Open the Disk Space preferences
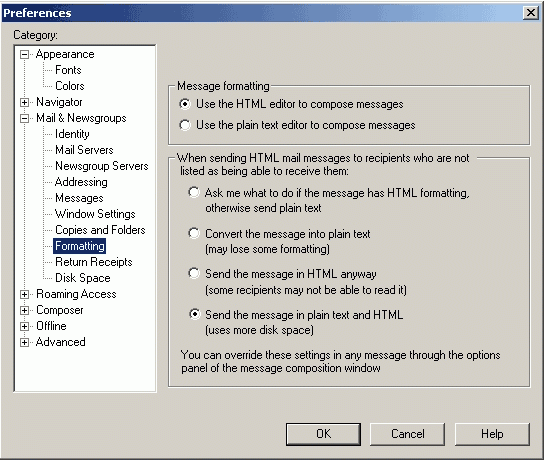Viewport: 544px width, 460px height. (x=83, y=278)
